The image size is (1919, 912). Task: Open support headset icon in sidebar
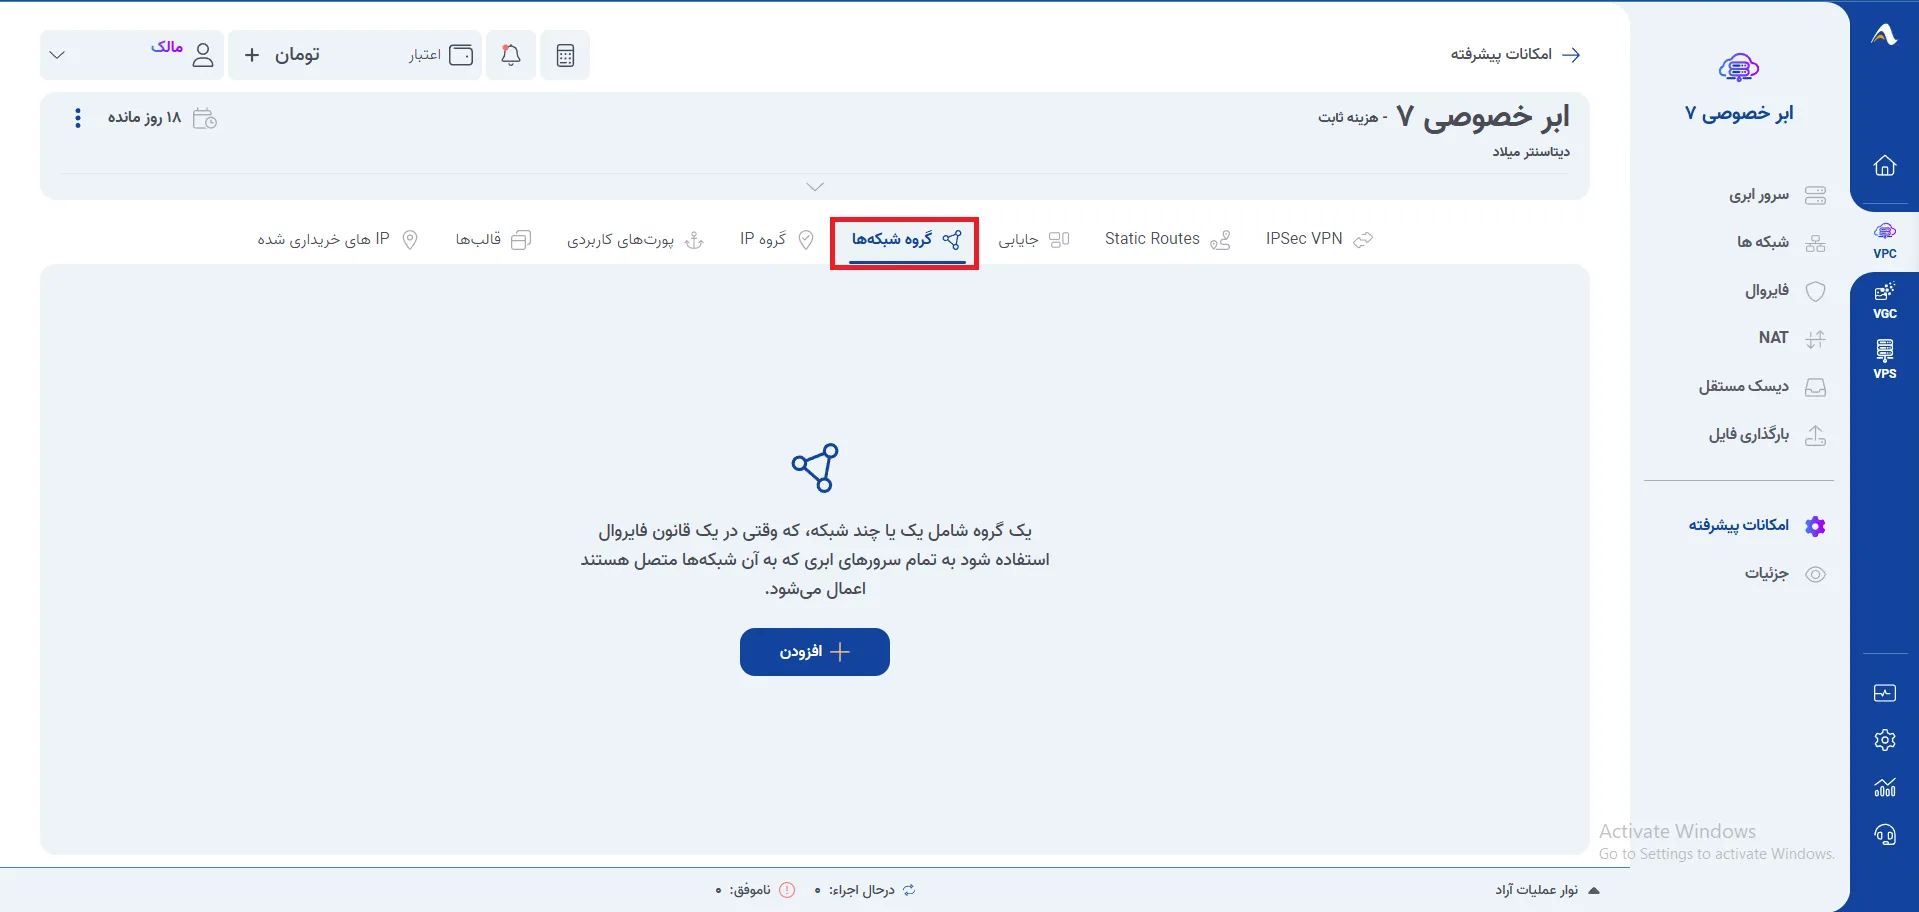tap(1885, 835)
